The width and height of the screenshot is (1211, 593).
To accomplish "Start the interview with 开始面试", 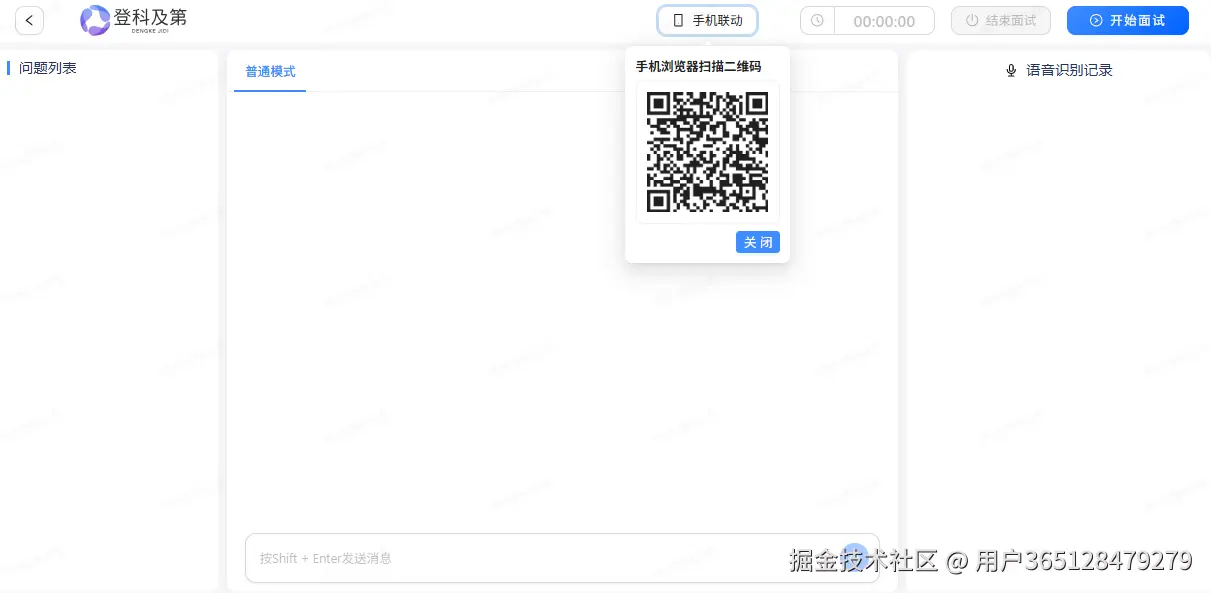I will pyautogui.click(x=1128, y=20).
